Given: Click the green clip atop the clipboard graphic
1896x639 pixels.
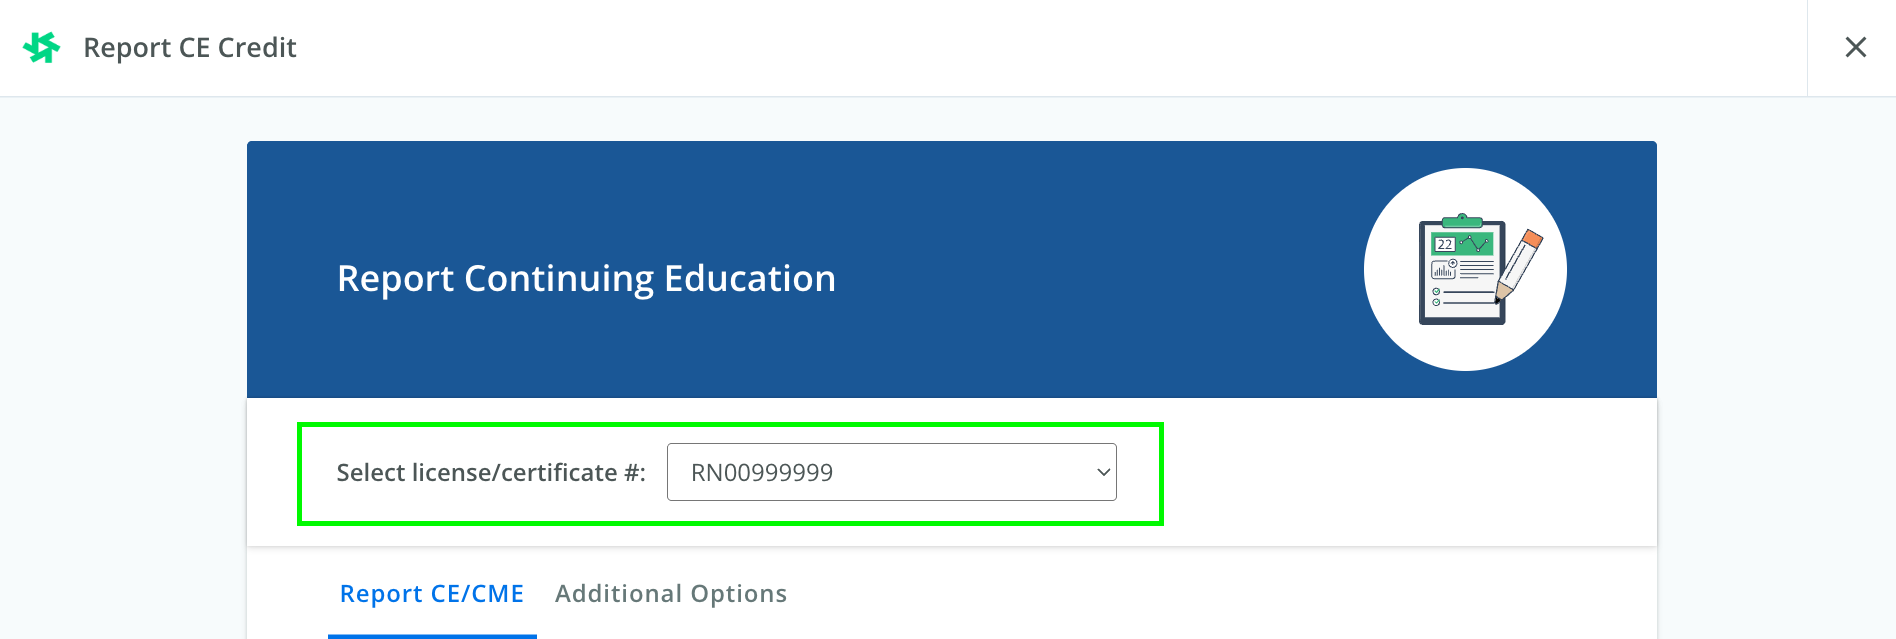Looking at the screenshot, I should pos(1462,221).
